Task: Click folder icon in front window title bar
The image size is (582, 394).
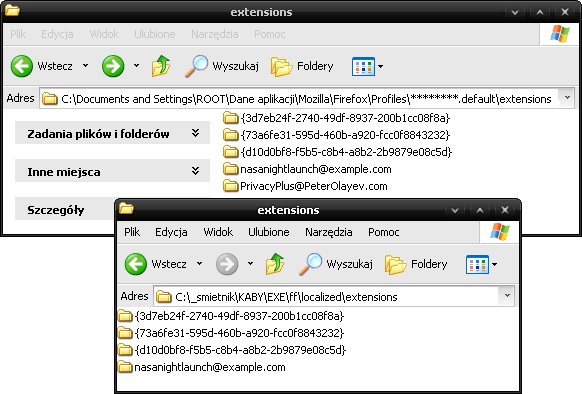Action: pyautogui.click(x=127, y=208)
